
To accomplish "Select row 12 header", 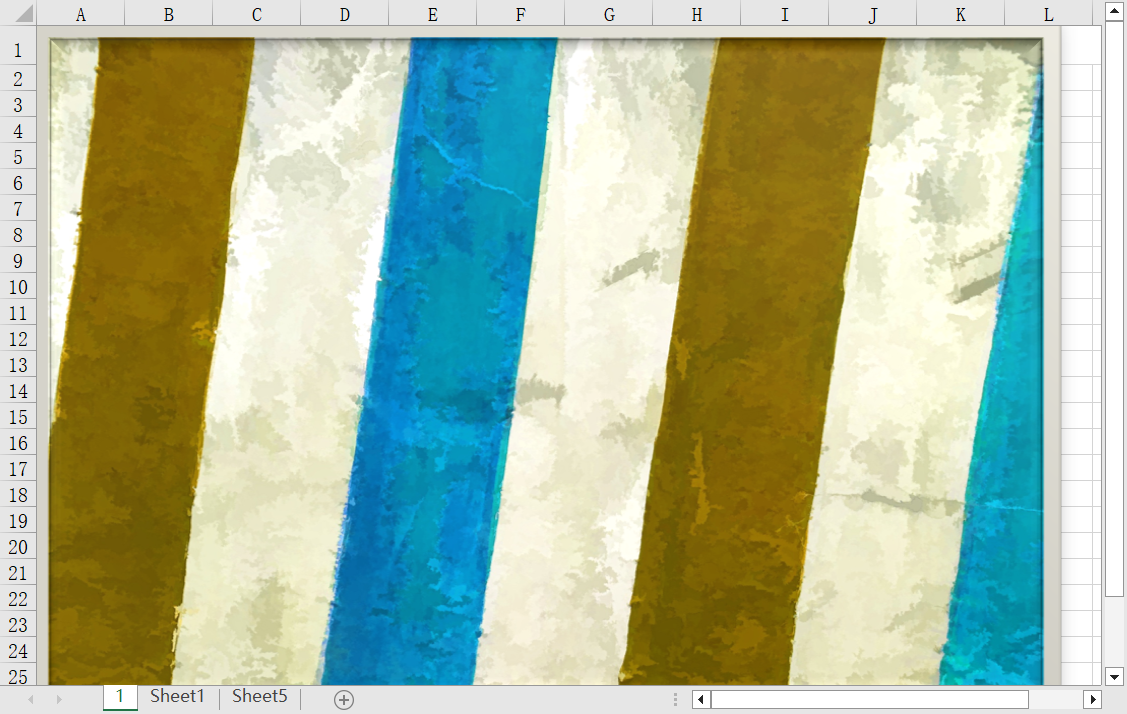I will tap(18, 339).
